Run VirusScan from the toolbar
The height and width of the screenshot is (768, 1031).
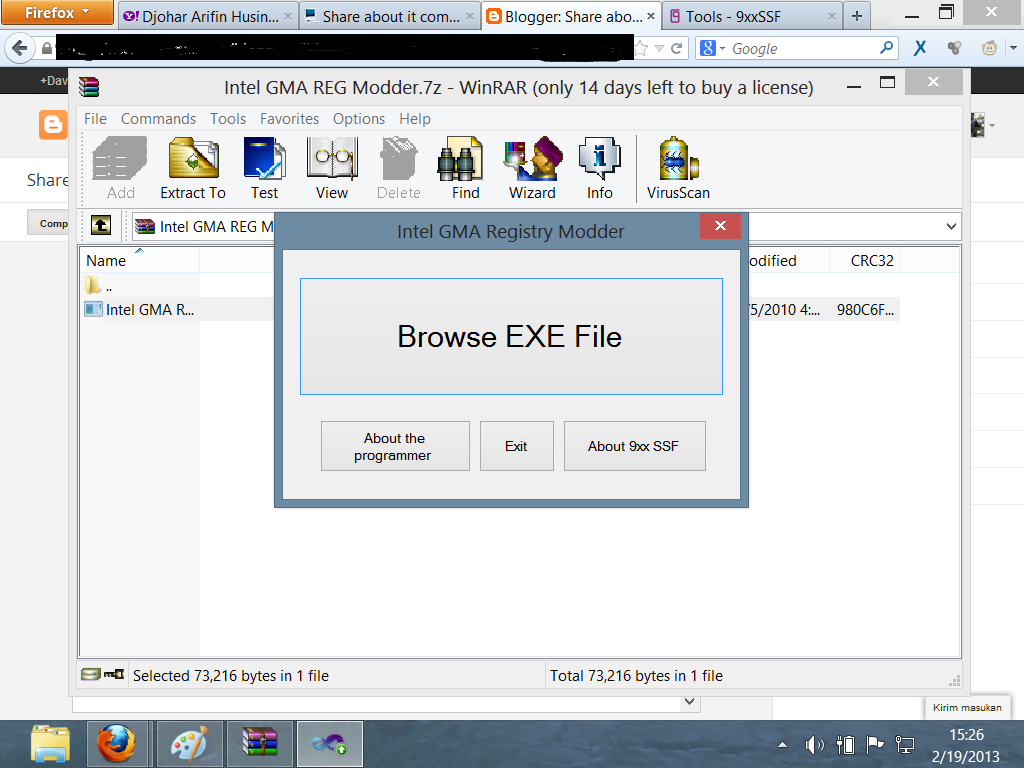pos(678,168)
